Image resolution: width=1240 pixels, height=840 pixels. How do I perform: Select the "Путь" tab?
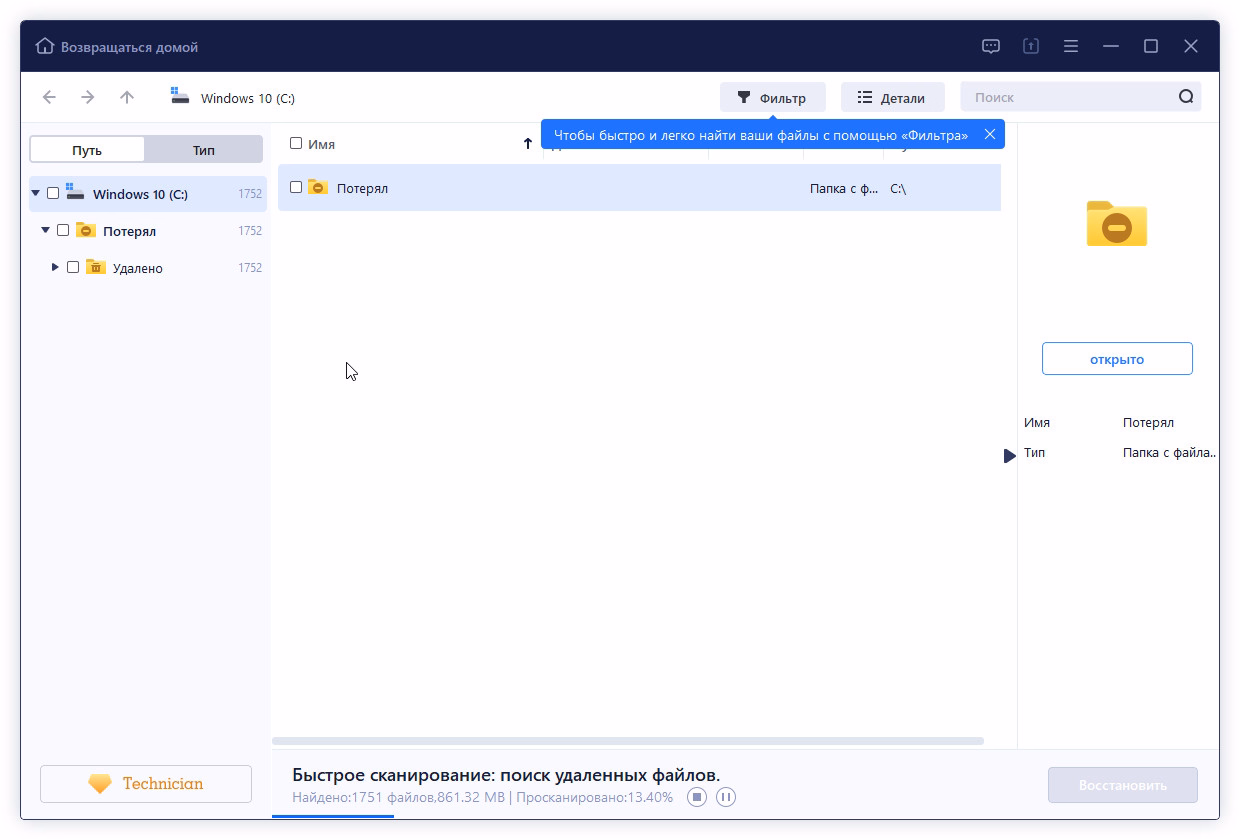87,150
